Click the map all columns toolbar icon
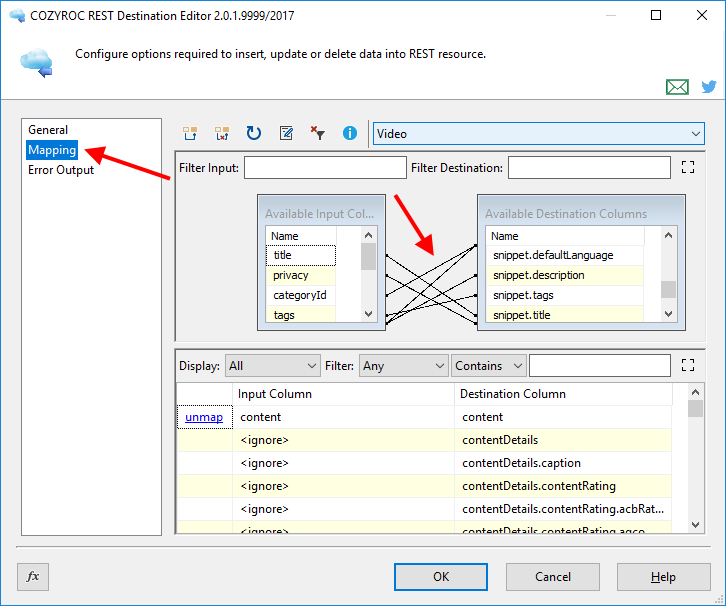The height and width of the screenshot is (606, 726). (190, 133)
